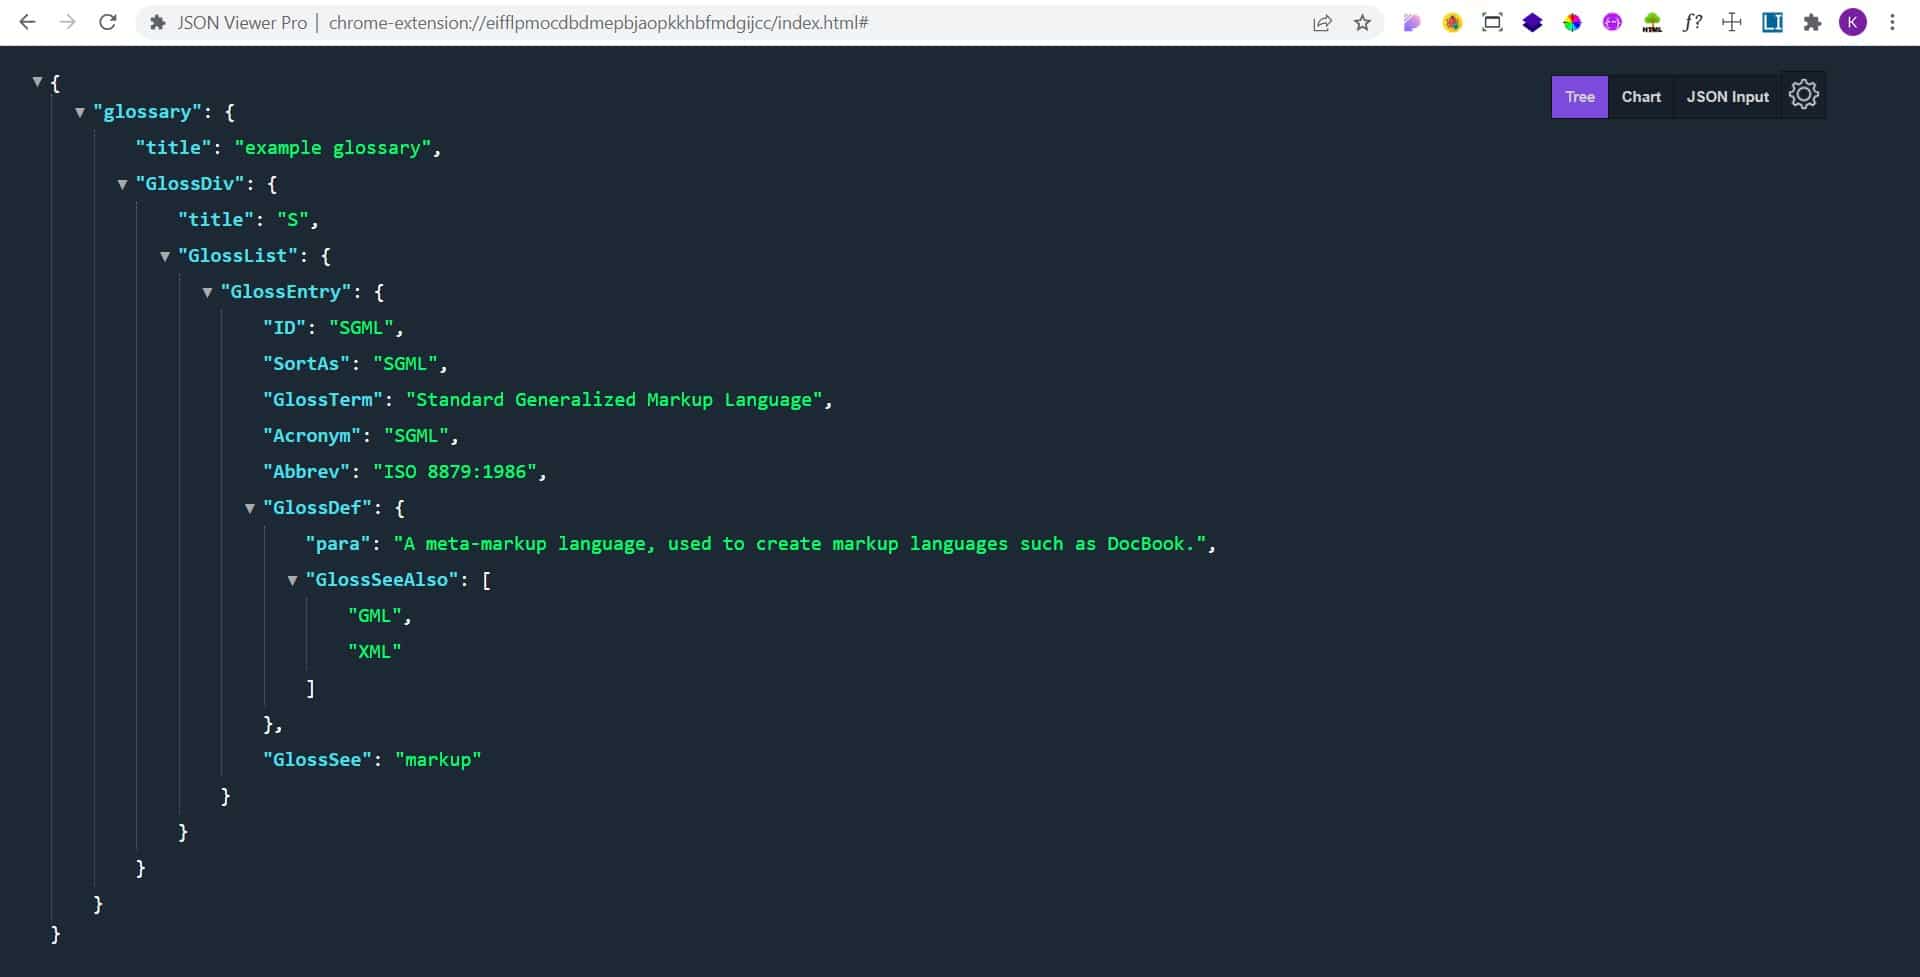Open JSON Viewer settings with the gear icon
1920x977 pixels.
[x=1803, y=95]
